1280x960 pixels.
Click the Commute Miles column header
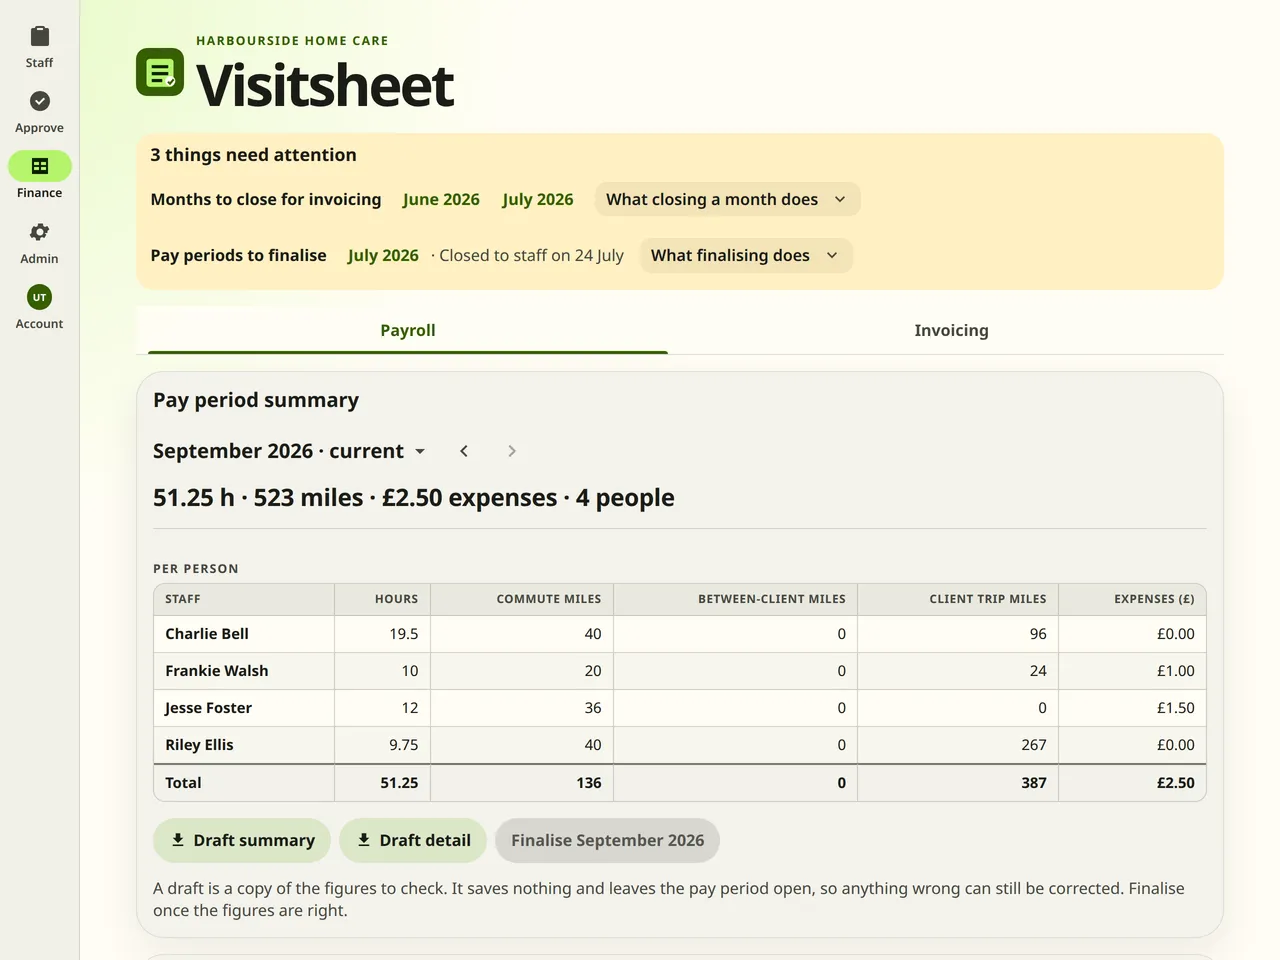(522, 599)
